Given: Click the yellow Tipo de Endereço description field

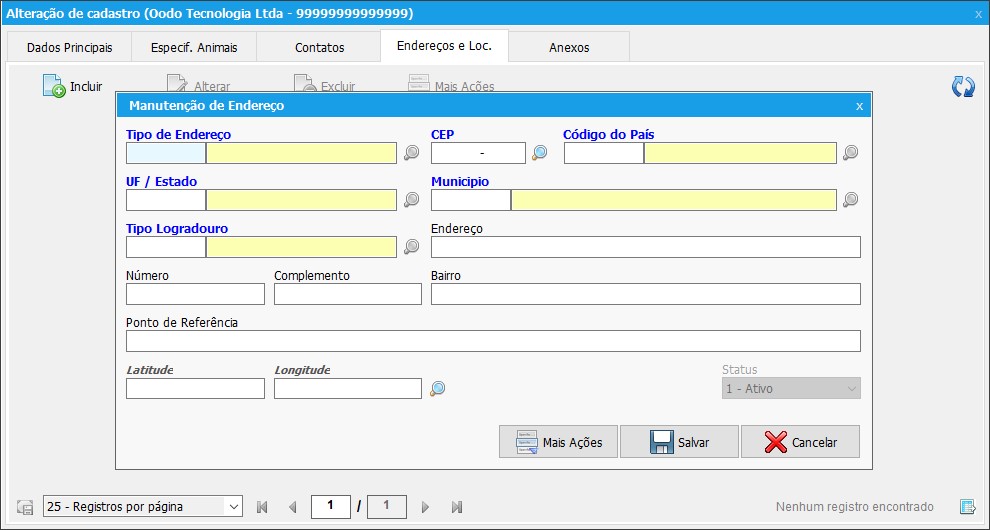Looking at the screenshot, I should point(302,153).
